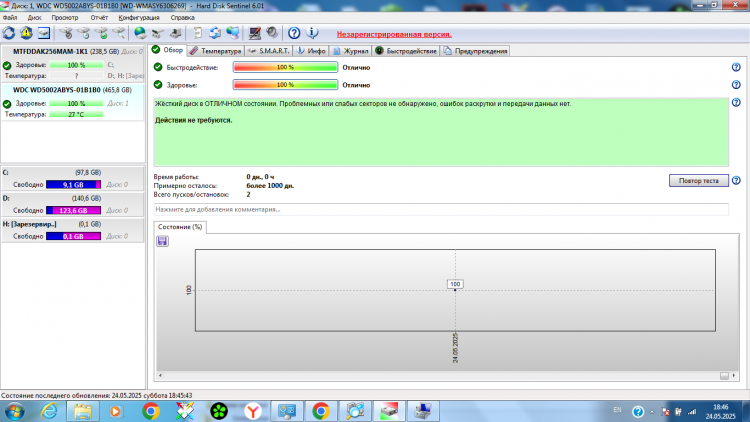
Task: Click the Здоровье 100 % gradient bar in overview
Action: pyautogui.click(x=286, y=85)
